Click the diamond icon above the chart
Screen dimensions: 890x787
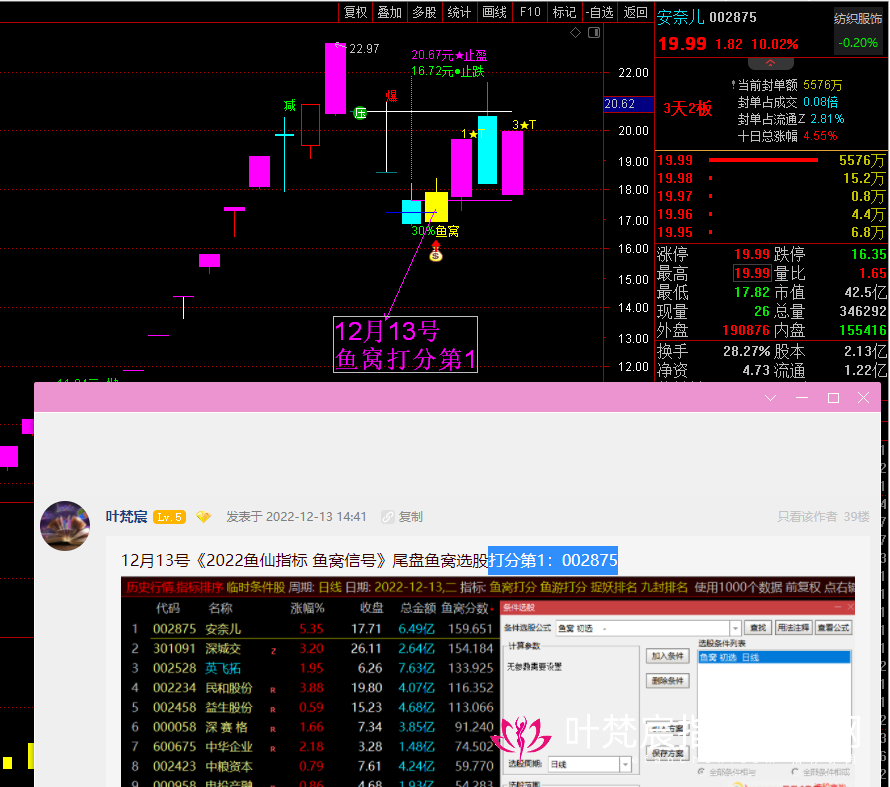(576, 32)
